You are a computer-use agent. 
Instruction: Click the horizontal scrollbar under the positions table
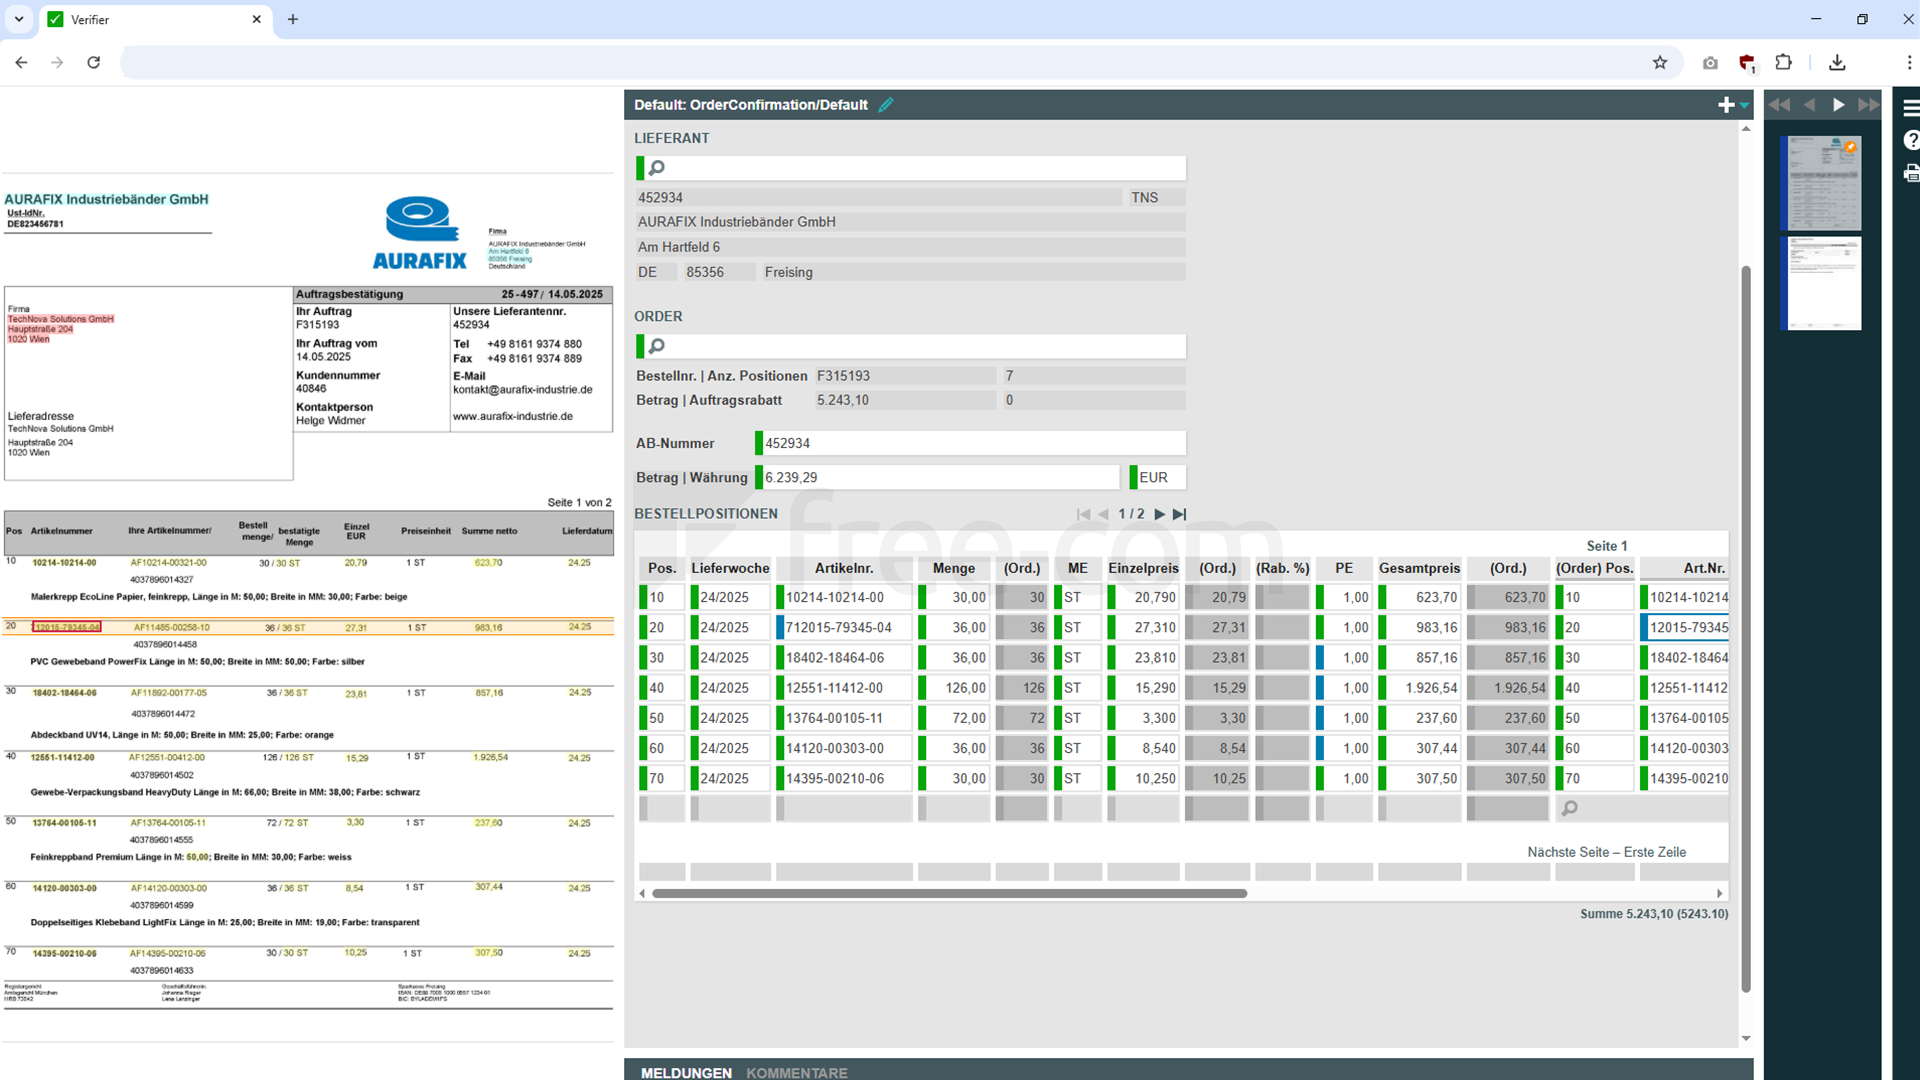tap(949, 893)
